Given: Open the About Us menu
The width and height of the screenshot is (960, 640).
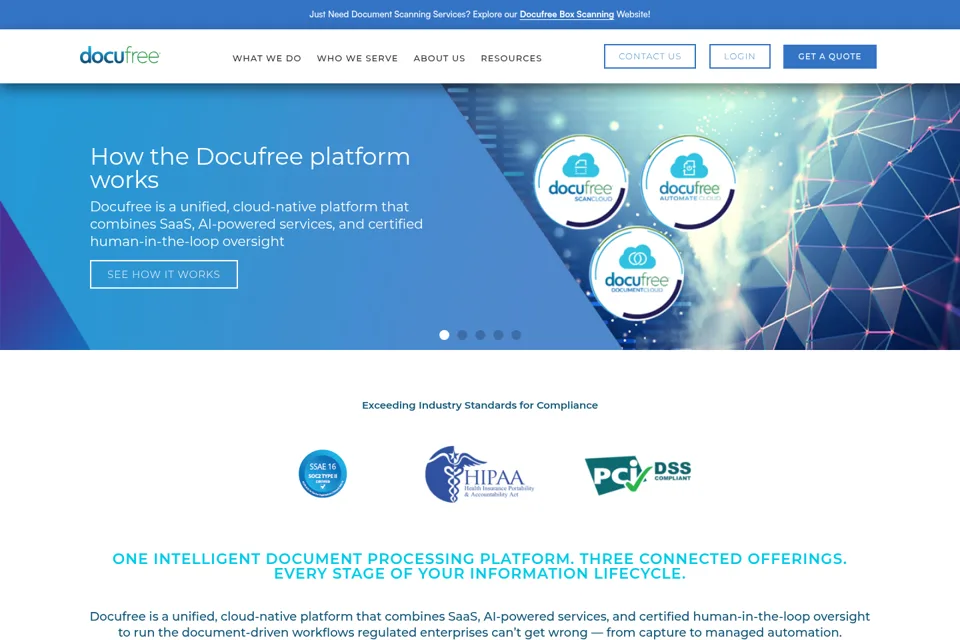Looking at the screenshot, I should [x=439, y=58].
